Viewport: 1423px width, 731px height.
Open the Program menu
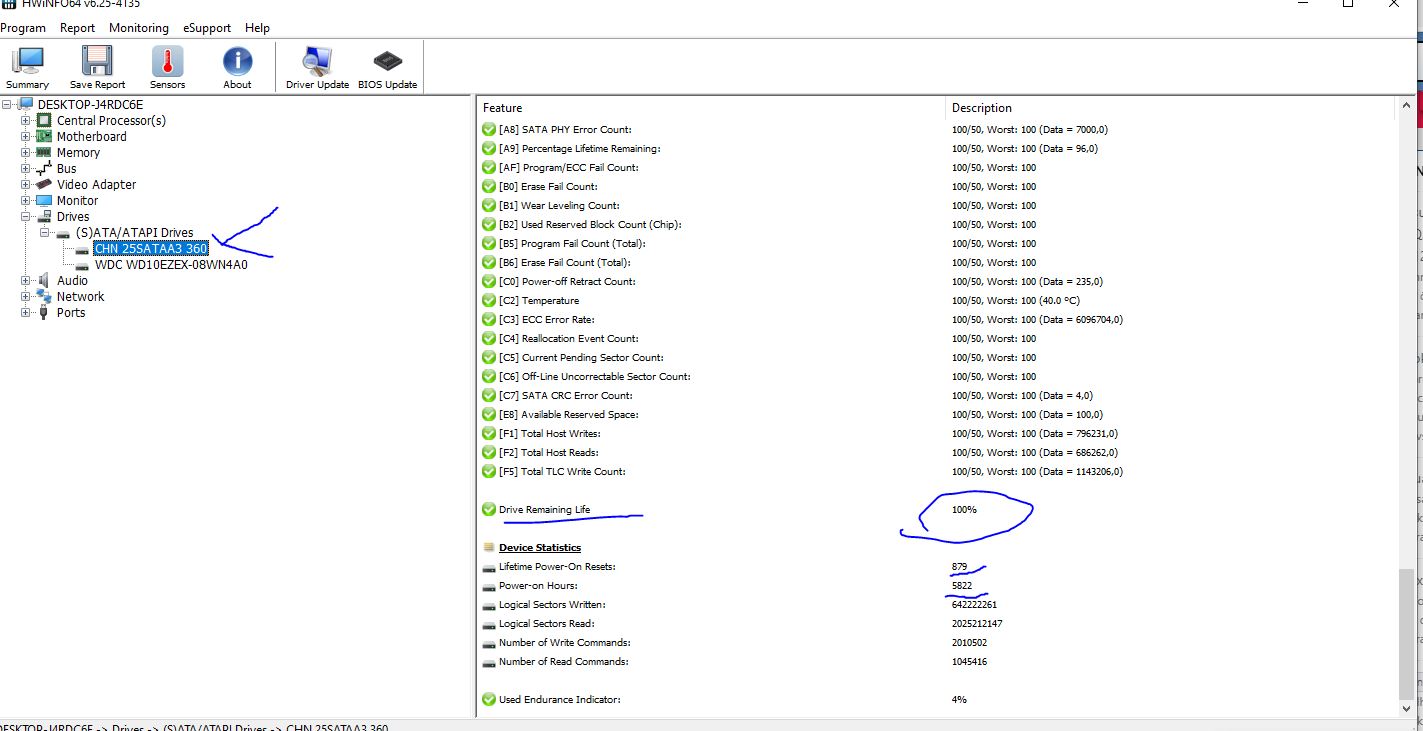click(x=23, y=28)
